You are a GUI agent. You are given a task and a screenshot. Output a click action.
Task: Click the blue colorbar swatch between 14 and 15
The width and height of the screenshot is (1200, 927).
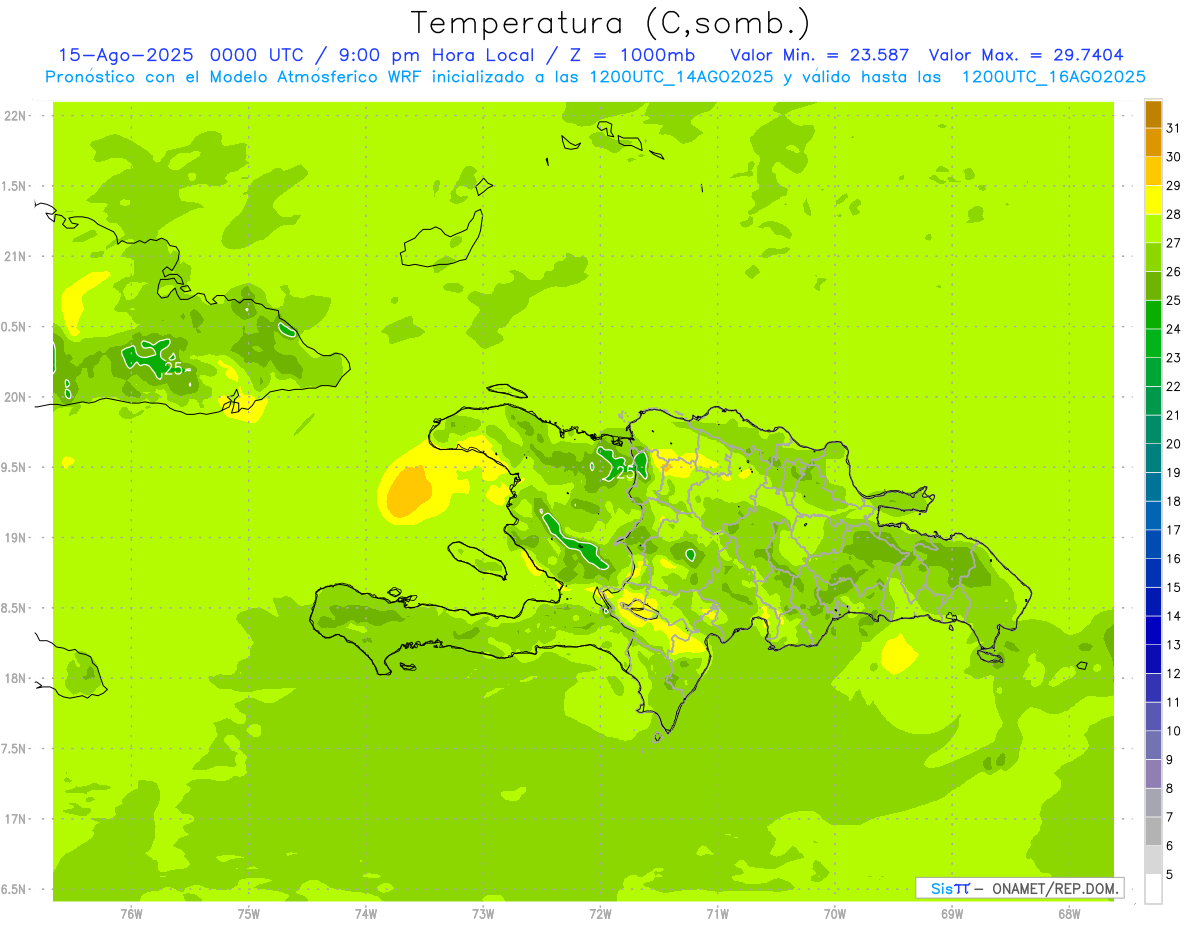click(1153, 602)
